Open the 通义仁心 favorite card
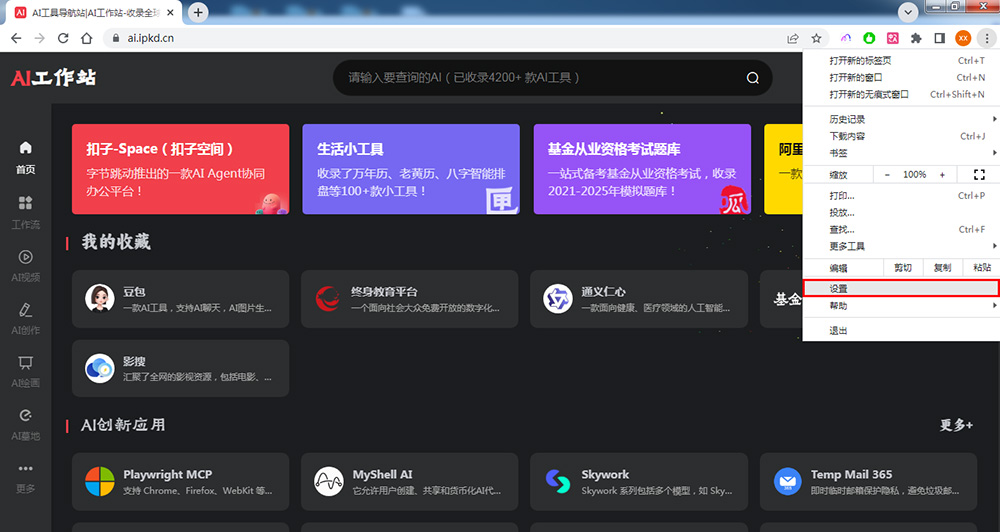The height and width of the screenshot is (532, 1000). pyautogui.click(x=639, y=299)
